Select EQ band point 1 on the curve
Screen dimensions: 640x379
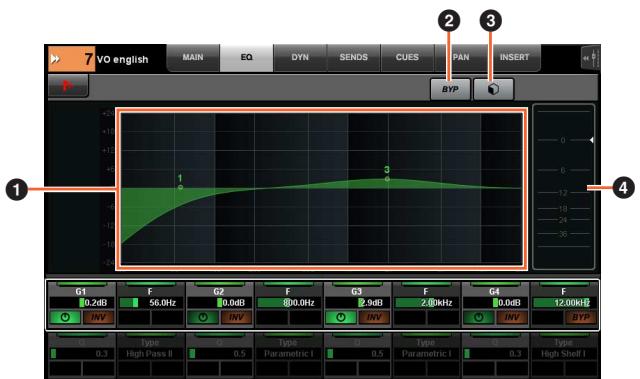(180, 187)
